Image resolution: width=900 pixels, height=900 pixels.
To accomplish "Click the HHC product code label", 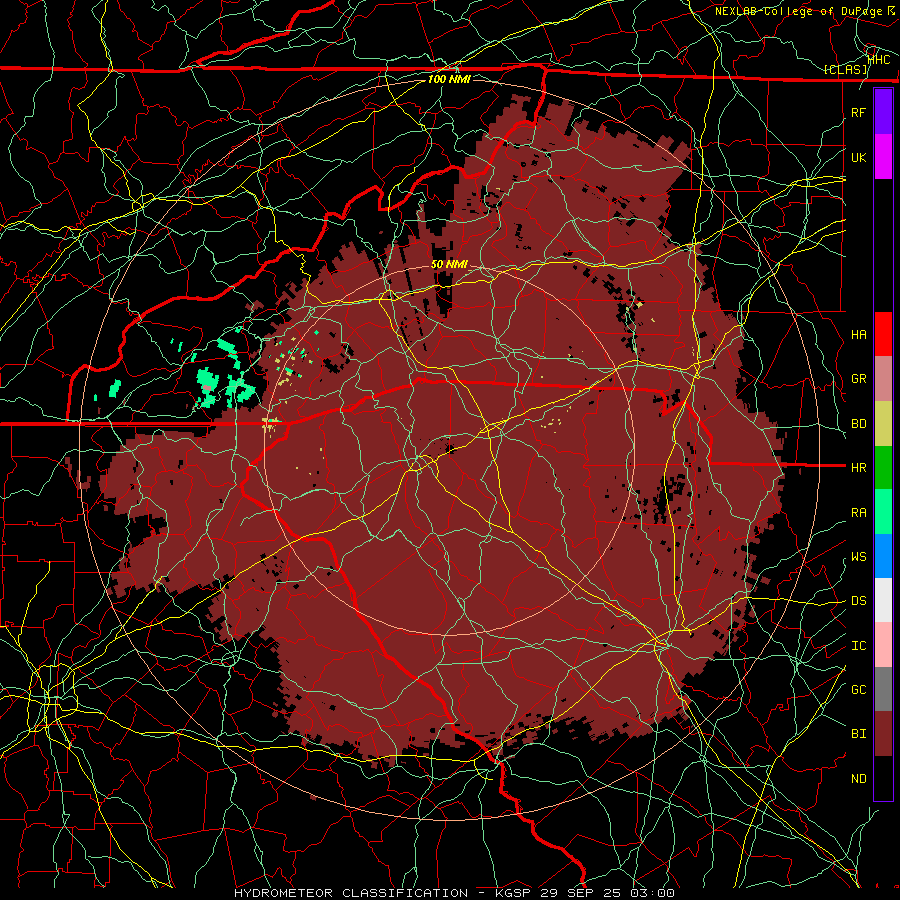I will click(x=879, y=59).
